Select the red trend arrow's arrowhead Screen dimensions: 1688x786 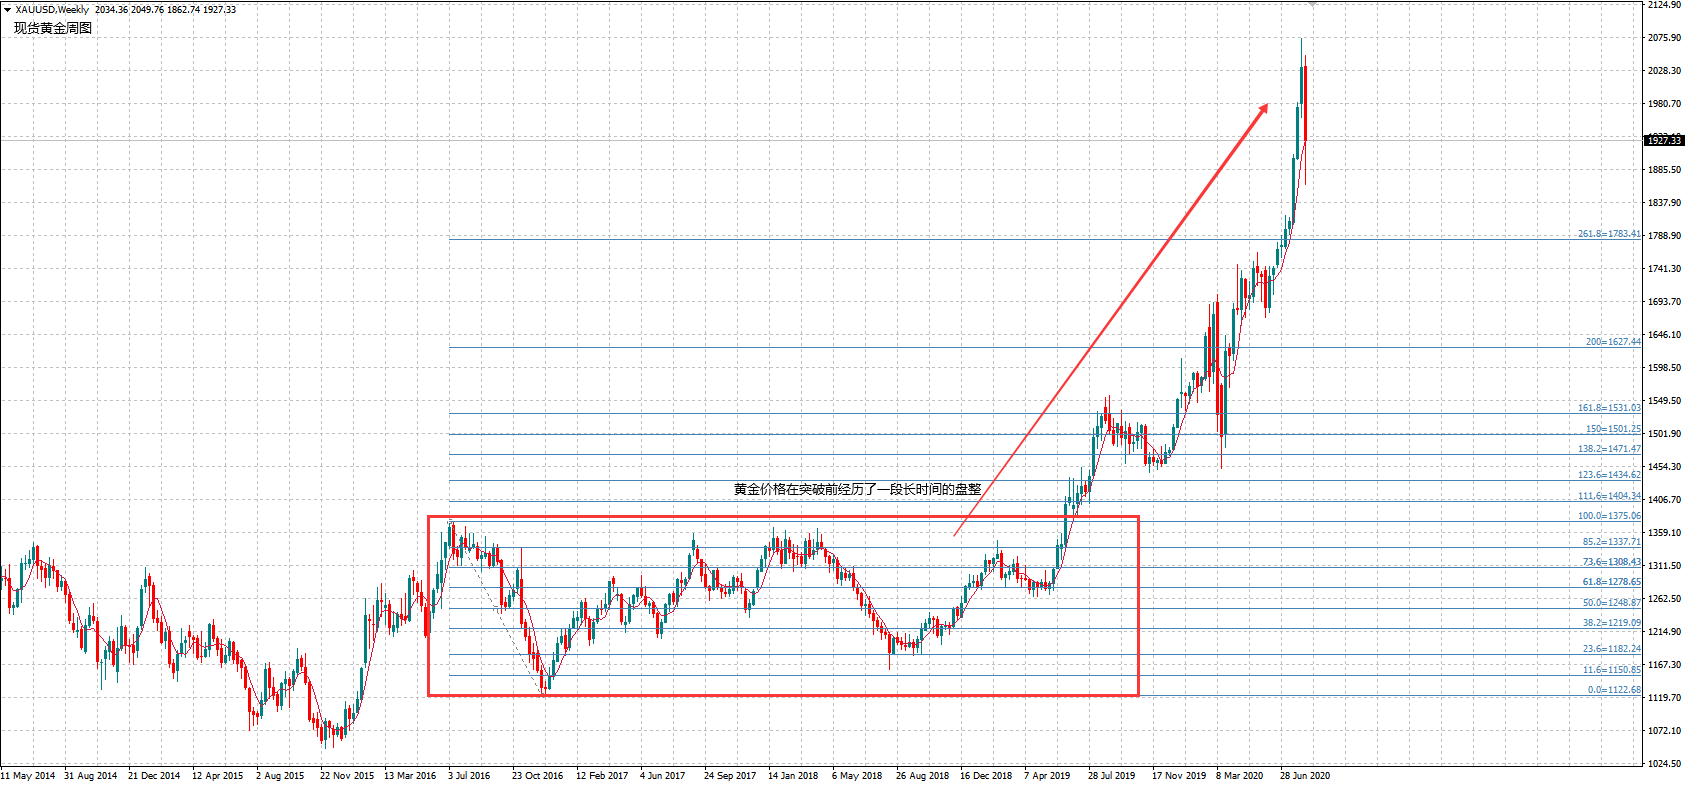tap(1263, 108)
